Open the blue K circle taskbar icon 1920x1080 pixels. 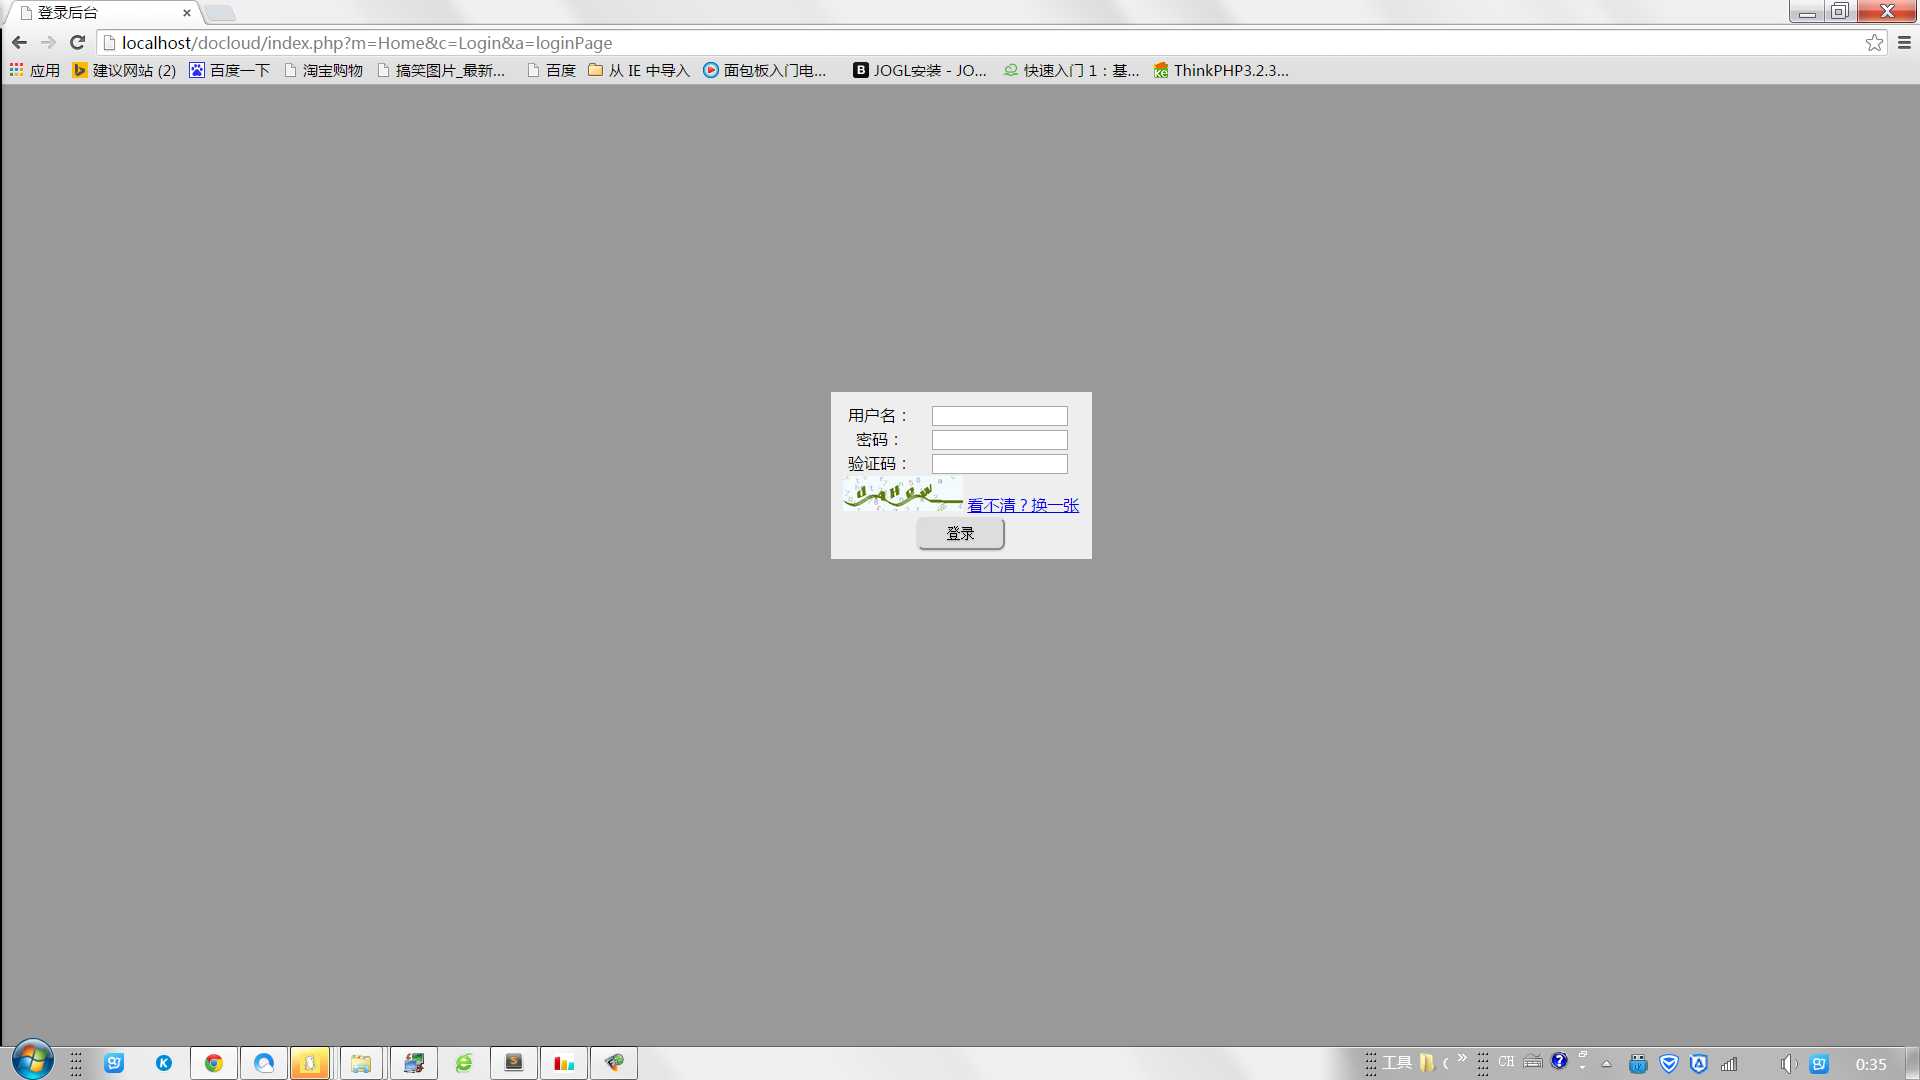point(164,1063)
